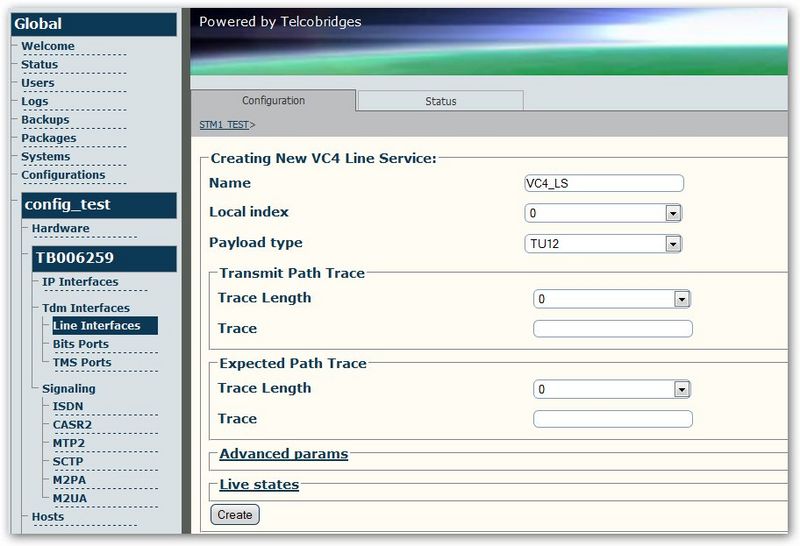Click the Expected Path Trace input field

point(613,419)
